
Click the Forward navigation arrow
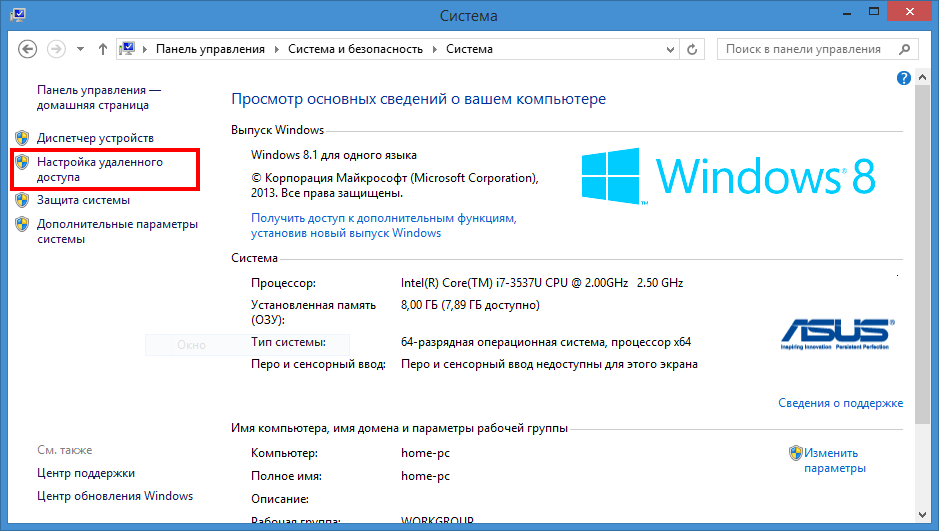56,49
